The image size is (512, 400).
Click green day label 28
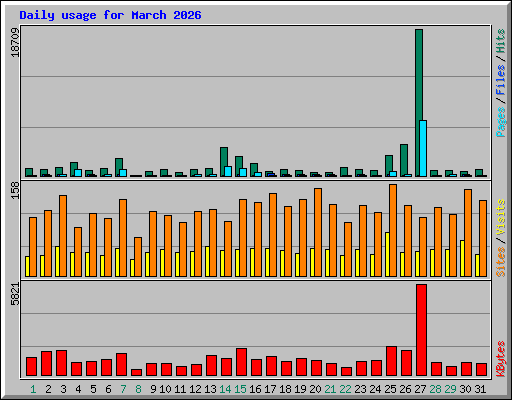click(x=435, y=389)
